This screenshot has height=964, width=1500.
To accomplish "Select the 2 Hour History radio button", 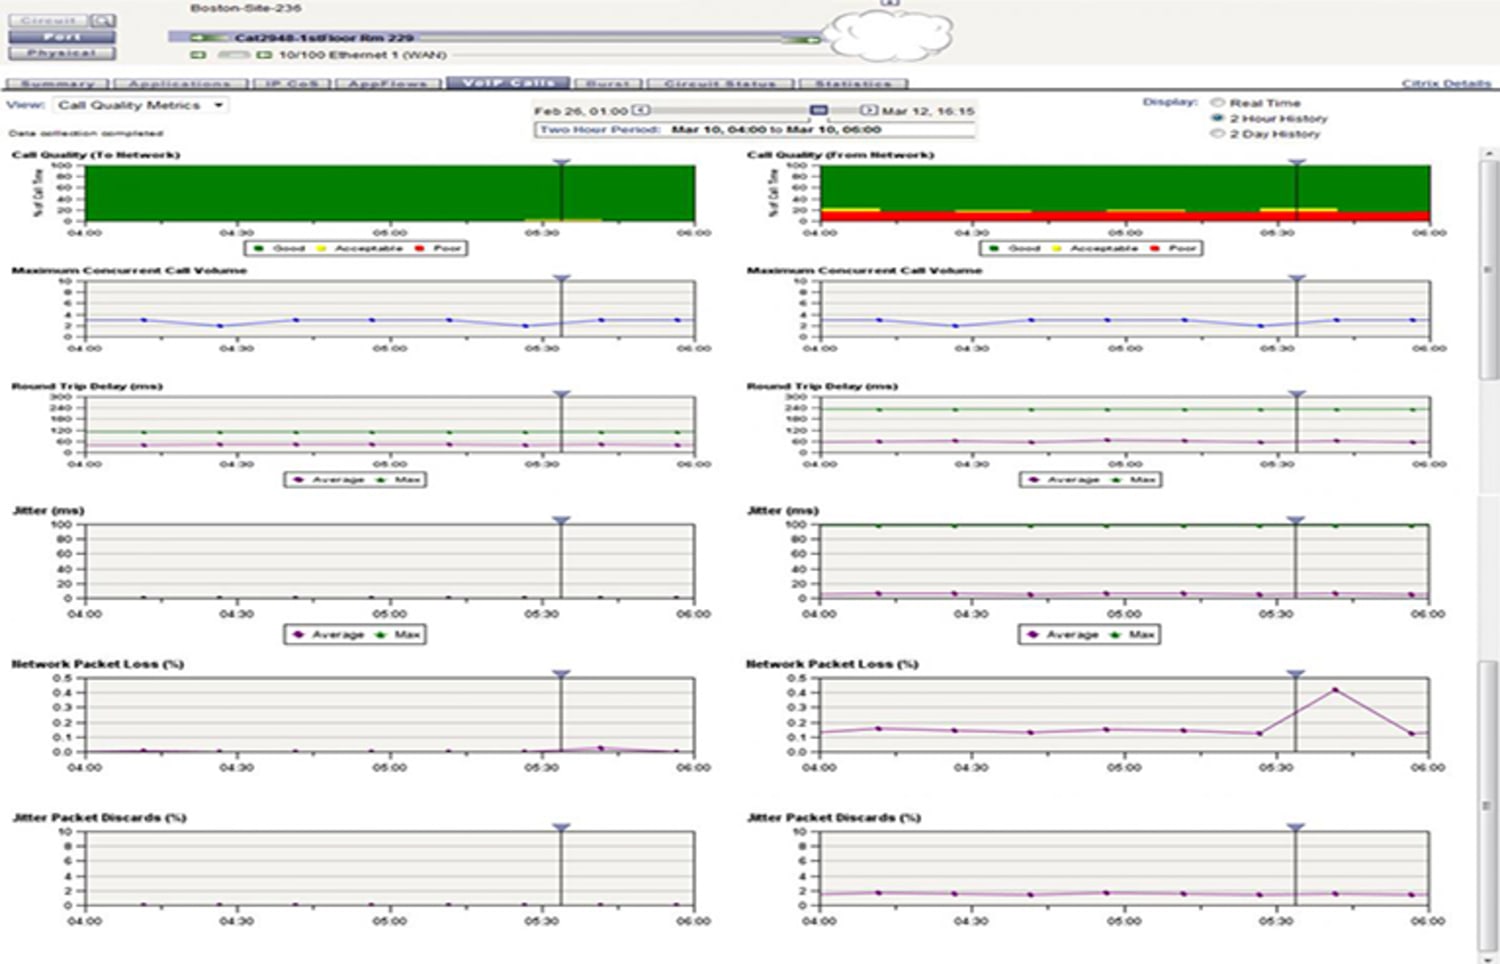I will (1216, 117).
